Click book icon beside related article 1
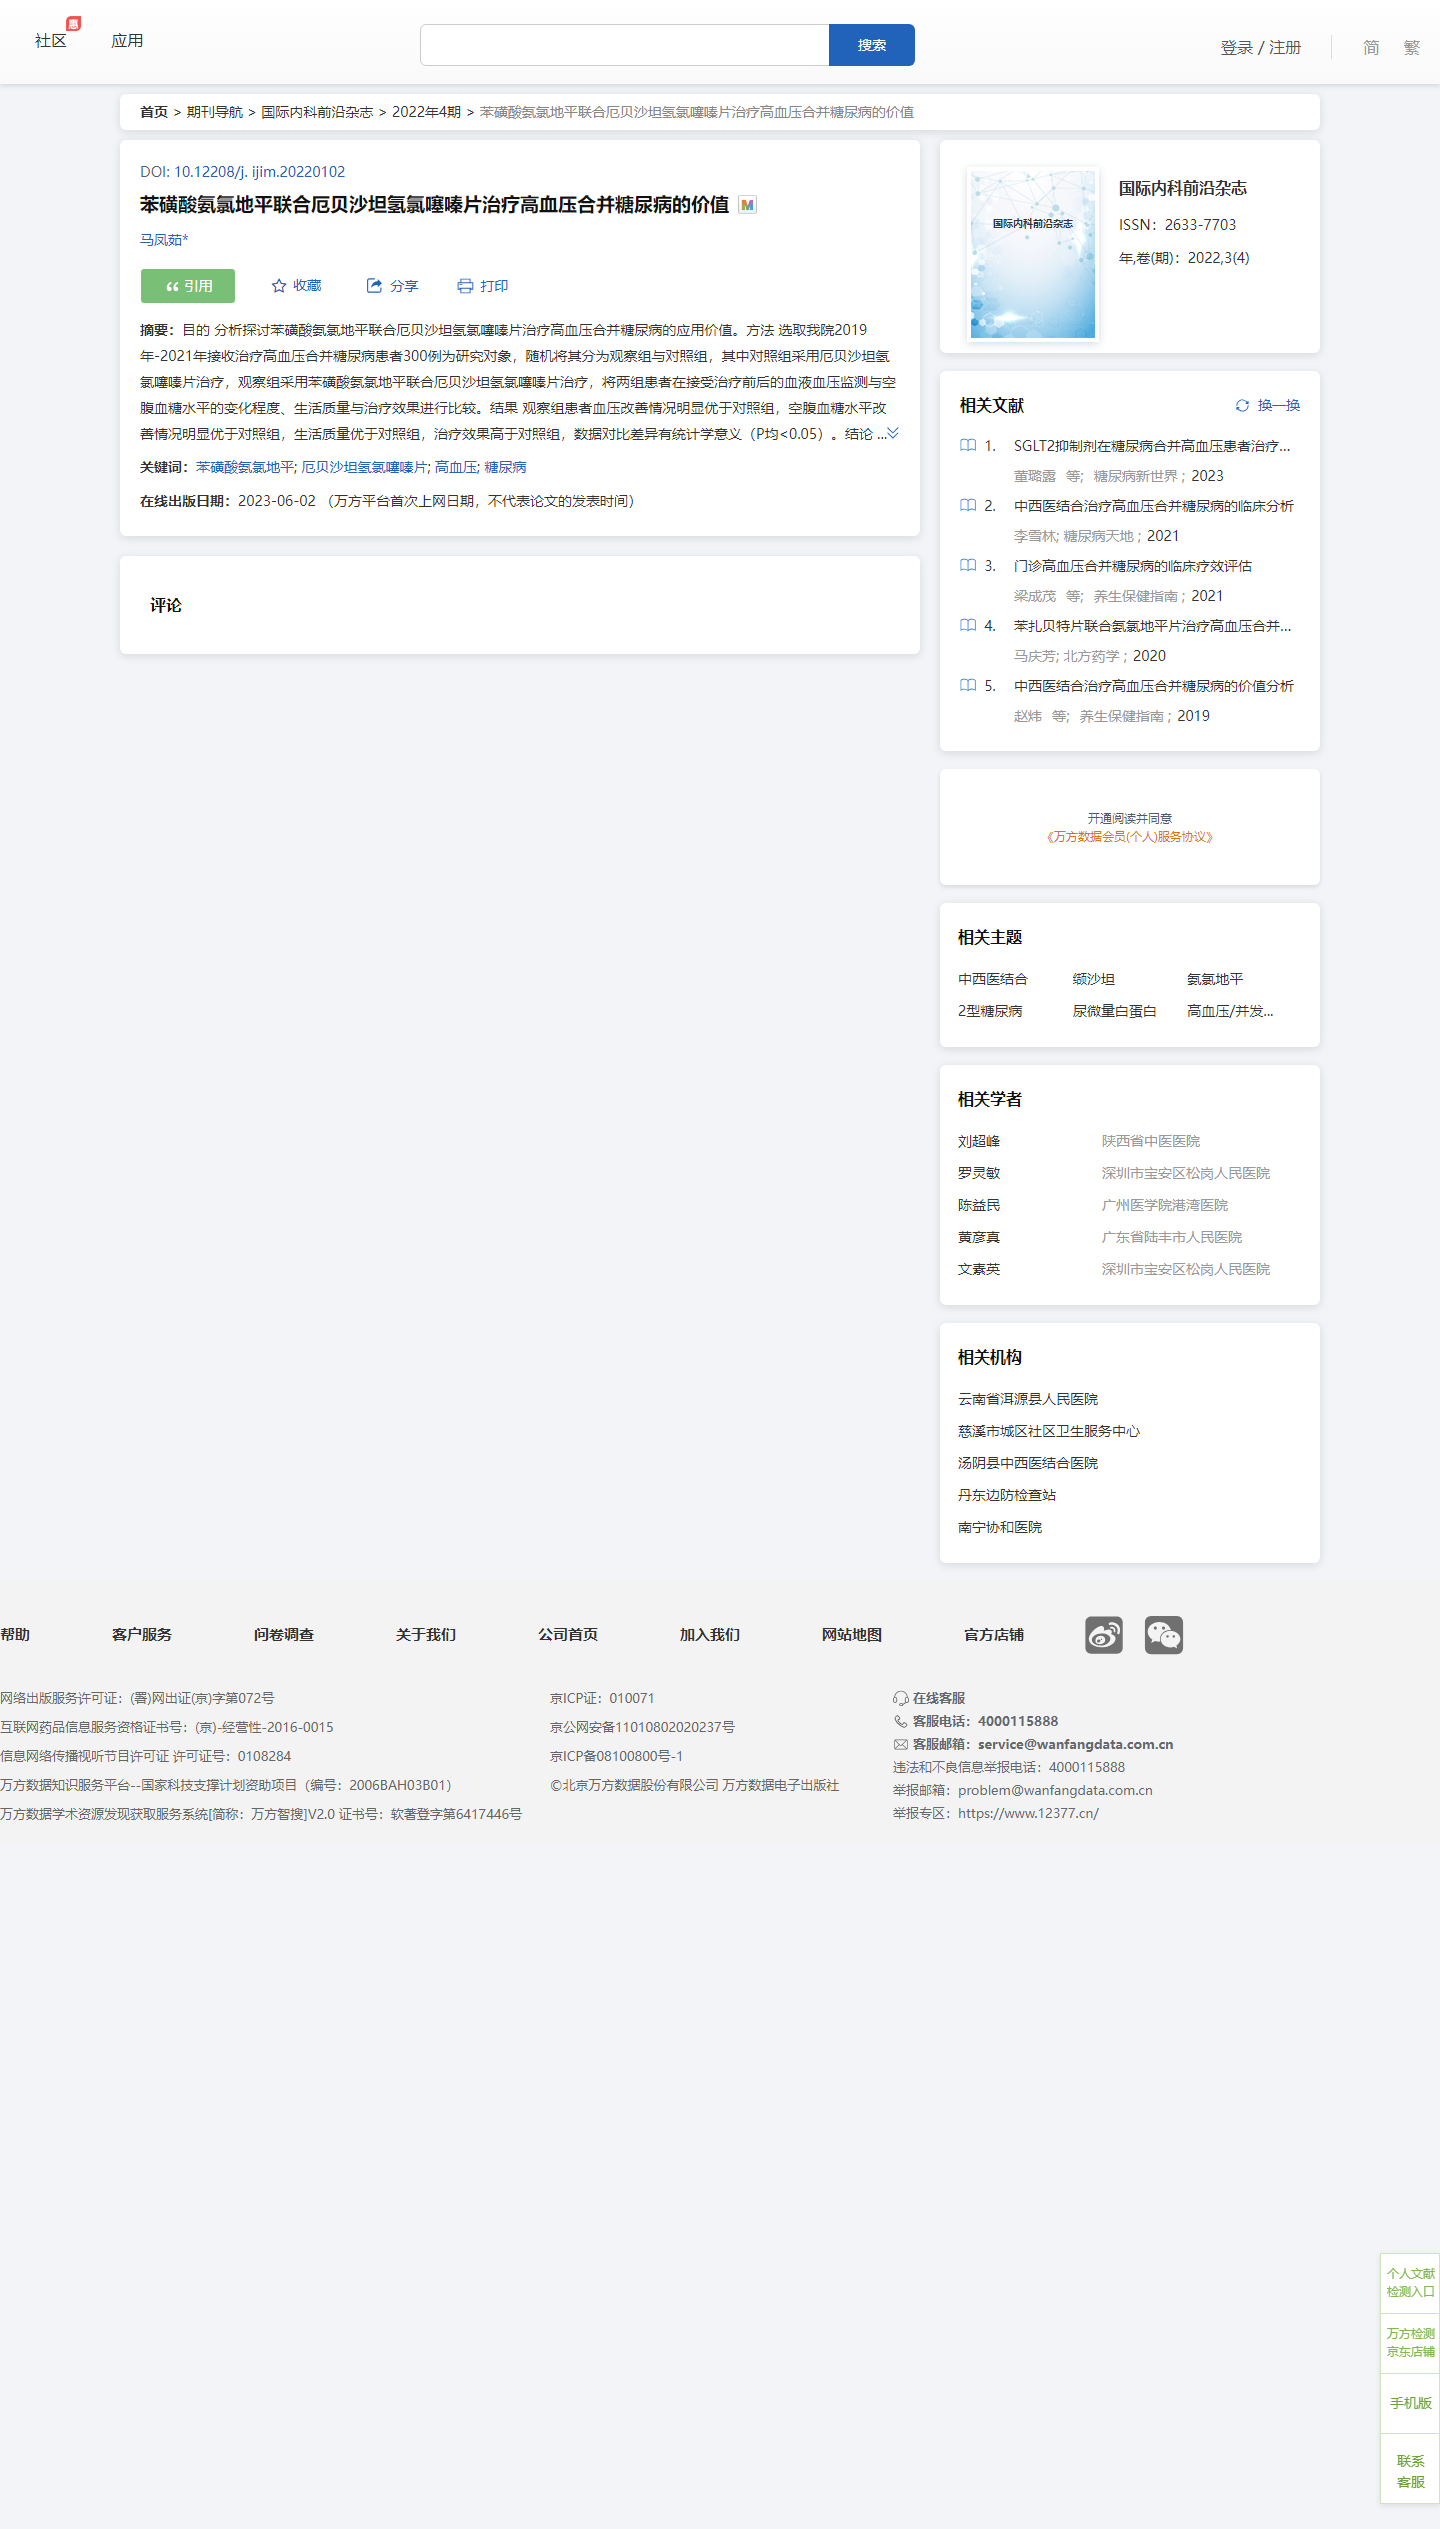Viewport: 1440px width, 2529px height. click(968, 445)
